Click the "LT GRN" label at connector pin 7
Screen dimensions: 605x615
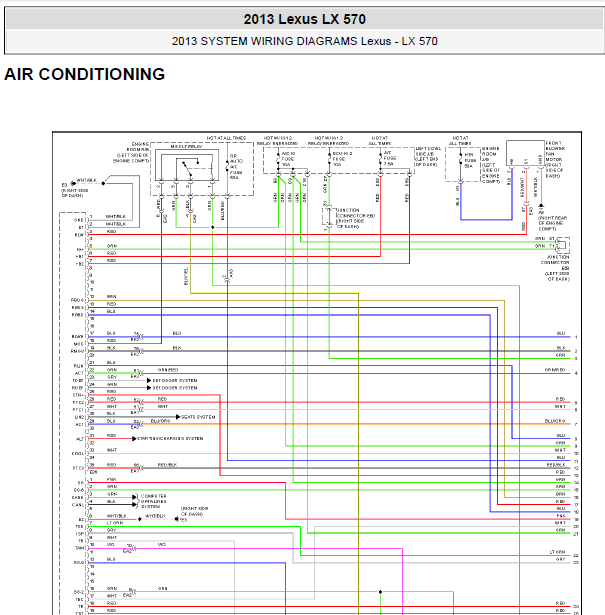tap(115, 523)
